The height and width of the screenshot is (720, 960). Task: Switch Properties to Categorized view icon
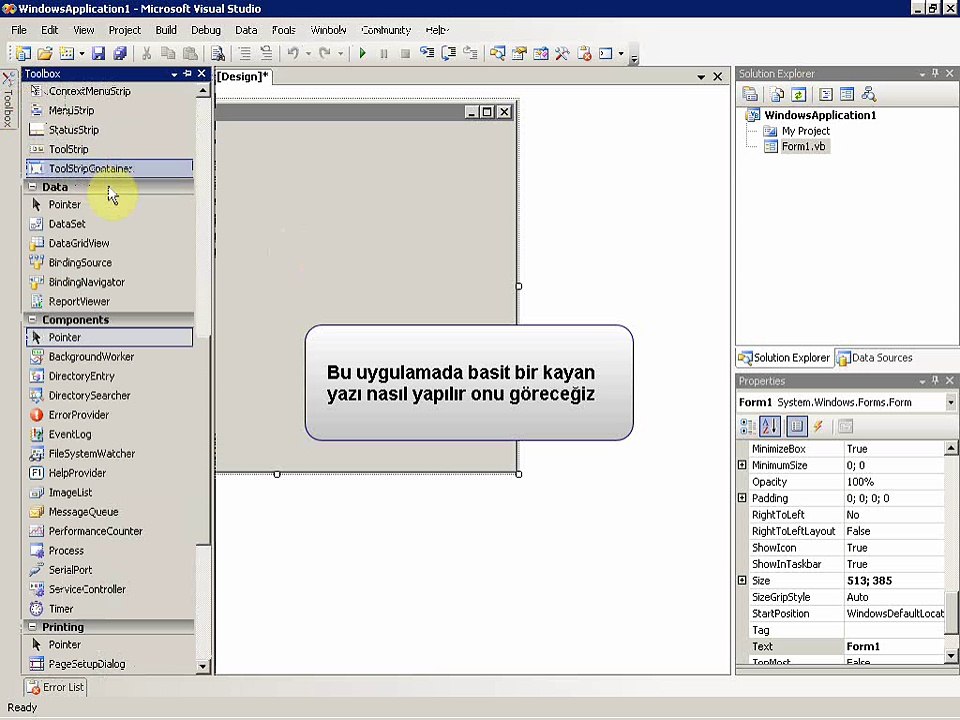[748, 426]
